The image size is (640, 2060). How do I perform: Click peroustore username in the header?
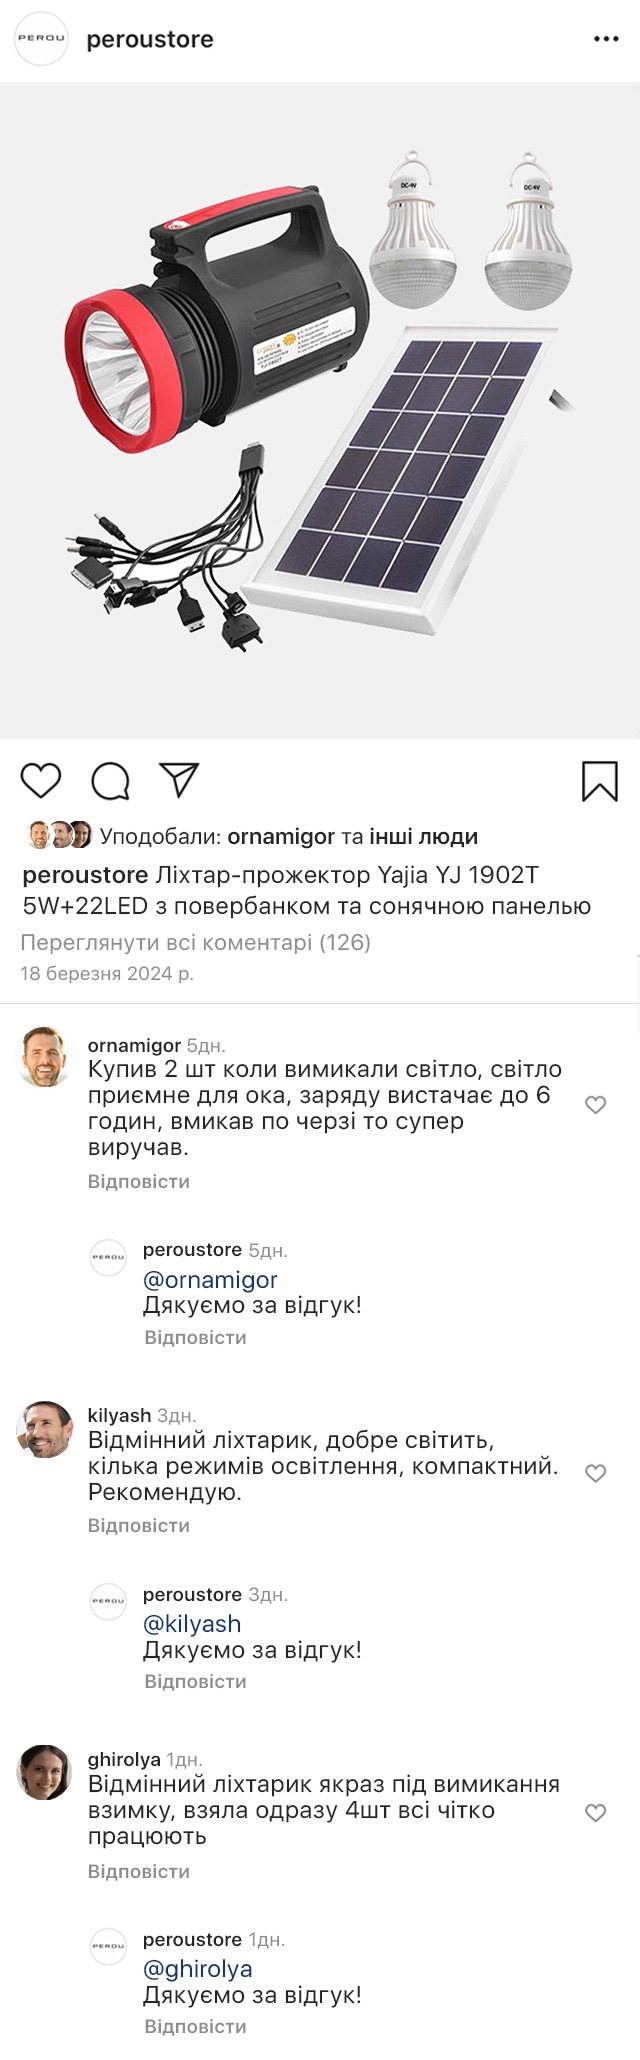150,40
